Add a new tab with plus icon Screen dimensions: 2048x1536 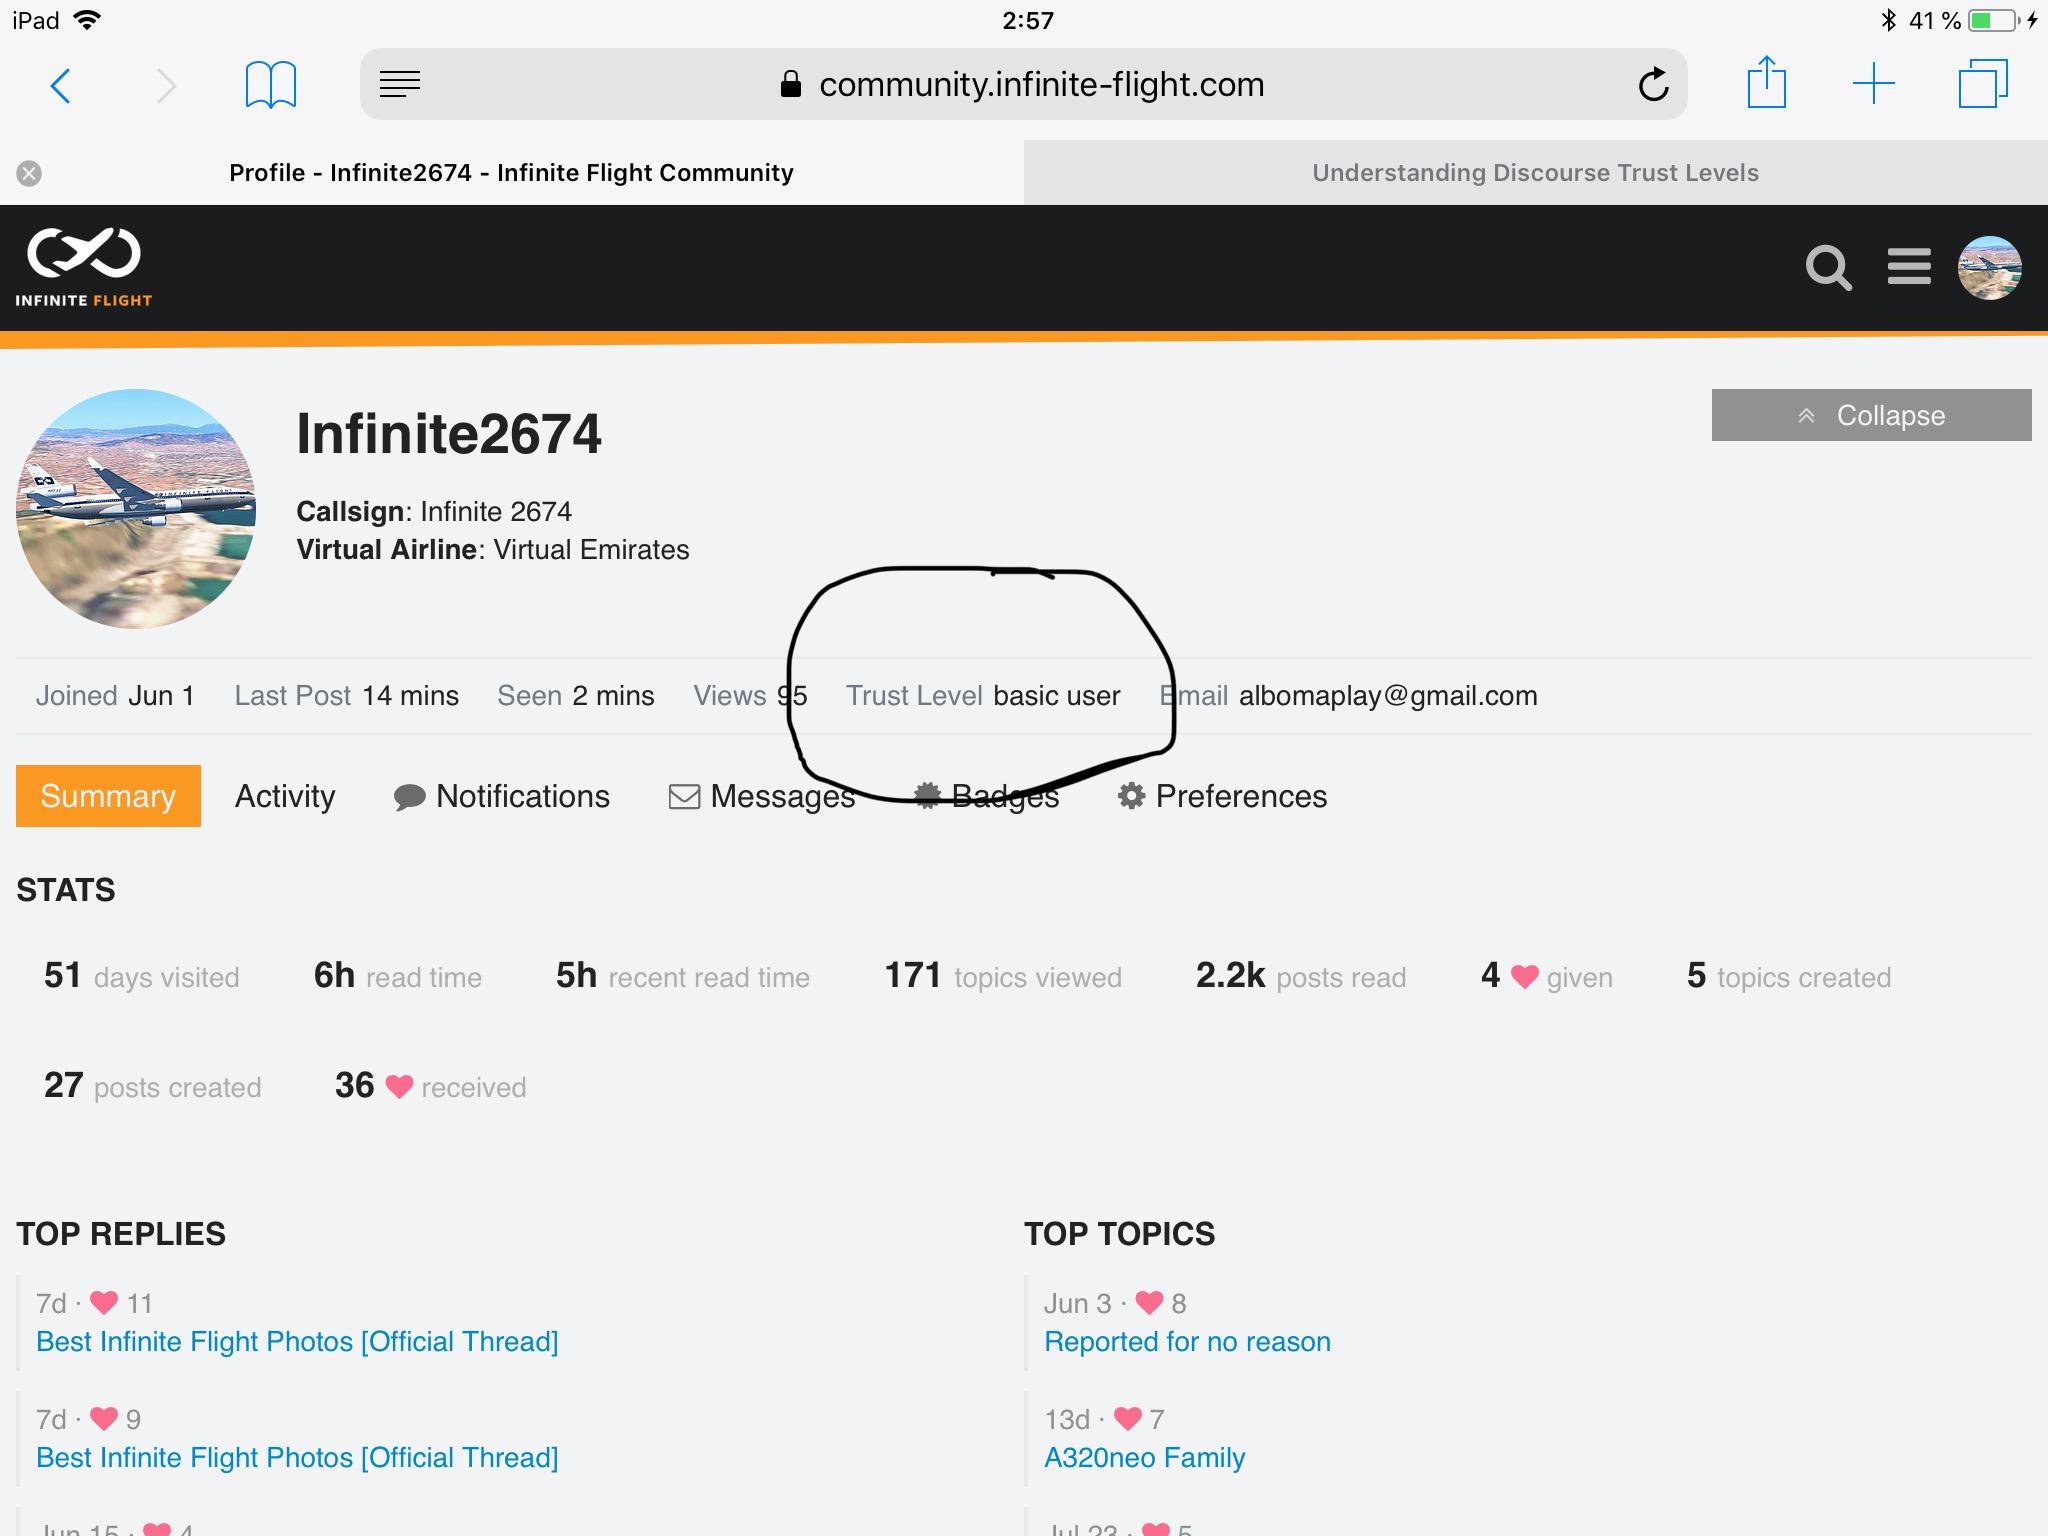1873,84
